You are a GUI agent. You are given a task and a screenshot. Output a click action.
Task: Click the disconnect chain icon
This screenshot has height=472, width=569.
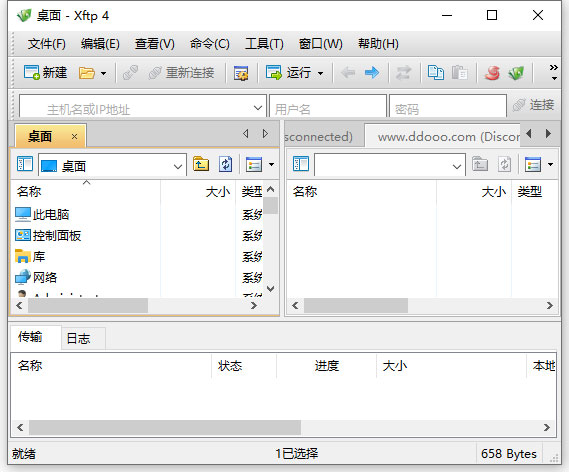tap(130, 73)
